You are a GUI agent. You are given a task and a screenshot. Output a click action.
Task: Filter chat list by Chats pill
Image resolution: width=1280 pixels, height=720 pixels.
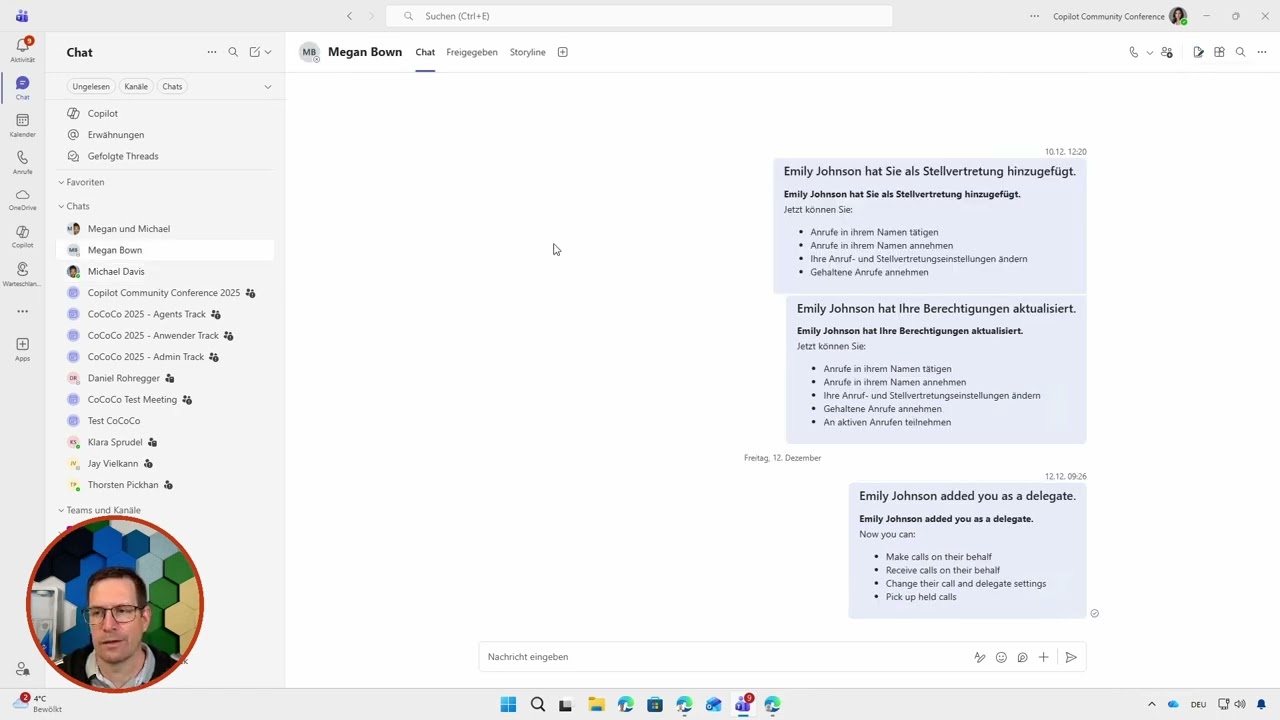(x=172, y=86)
